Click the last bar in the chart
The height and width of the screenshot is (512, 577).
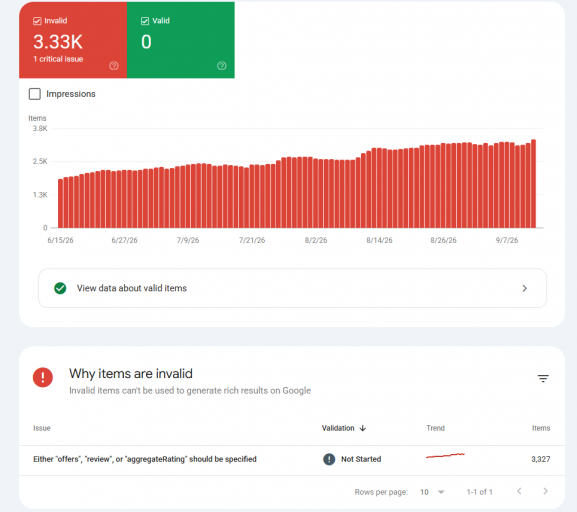pyautogui.click(x=534, y=184)
